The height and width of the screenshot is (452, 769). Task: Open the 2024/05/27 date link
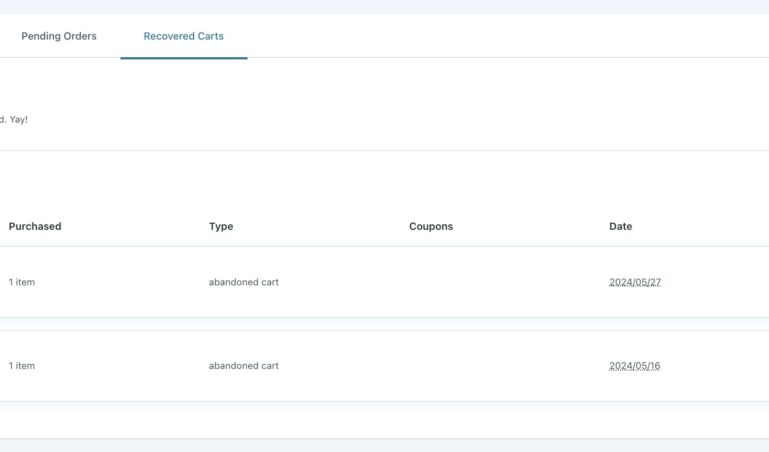(x=635, y=282)
